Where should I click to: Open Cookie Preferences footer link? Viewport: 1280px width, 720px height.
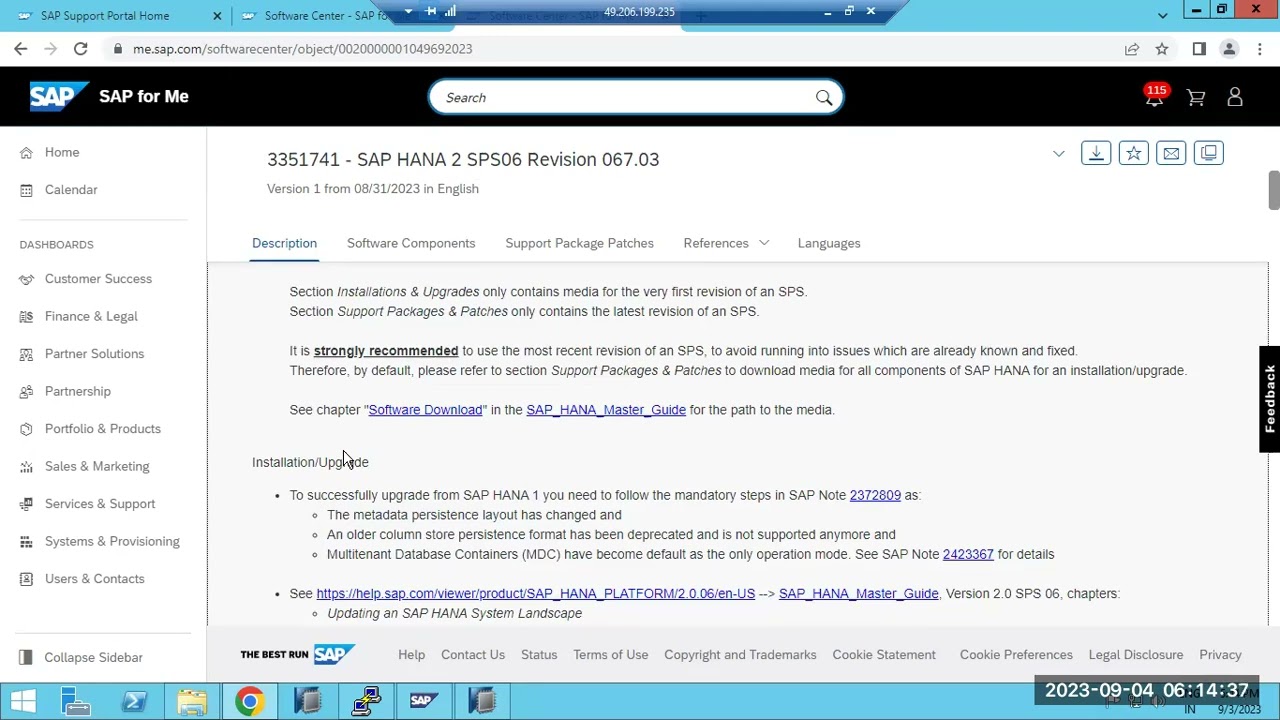[1016, 655]
